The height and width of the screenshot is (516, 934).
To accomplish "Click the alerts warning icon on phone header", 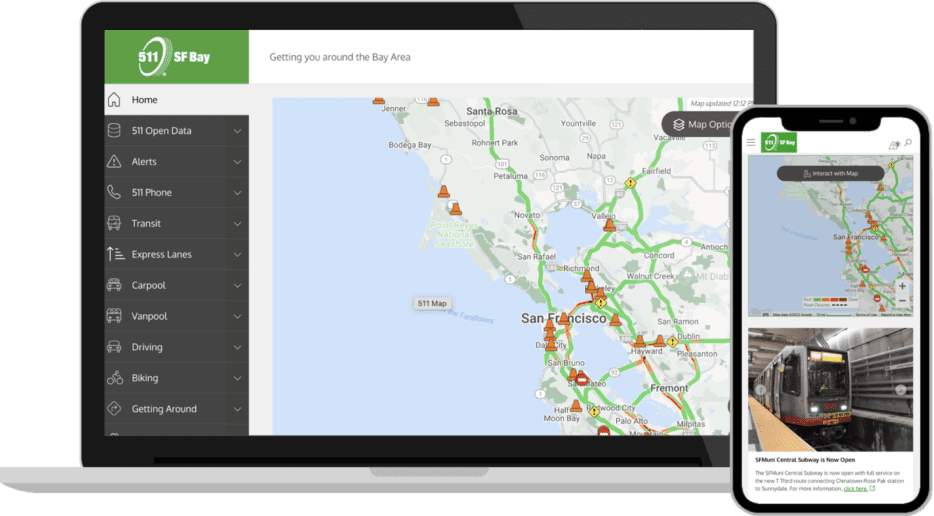I will (x=893, y=145).
